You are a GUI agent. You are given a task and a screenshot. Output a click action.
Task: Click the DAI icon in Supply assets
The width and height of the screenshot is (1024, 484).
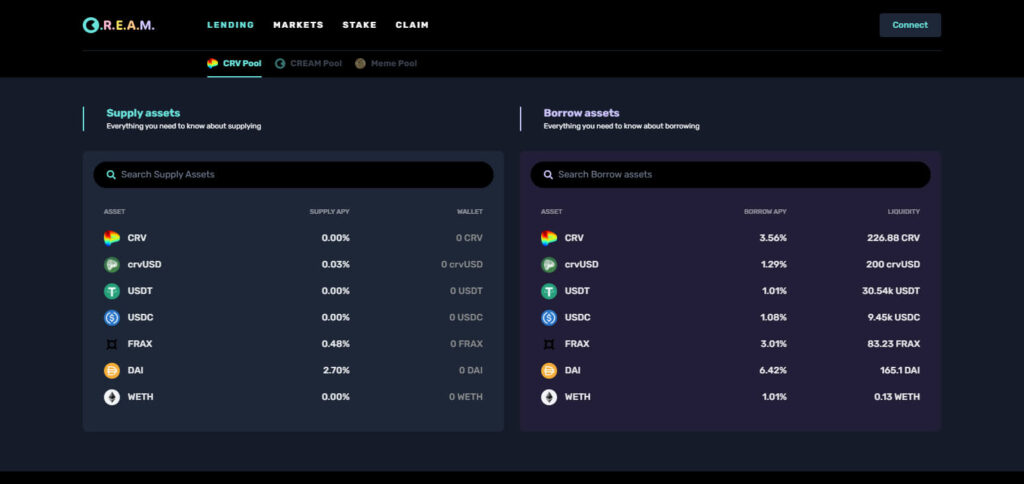[112, 370]
